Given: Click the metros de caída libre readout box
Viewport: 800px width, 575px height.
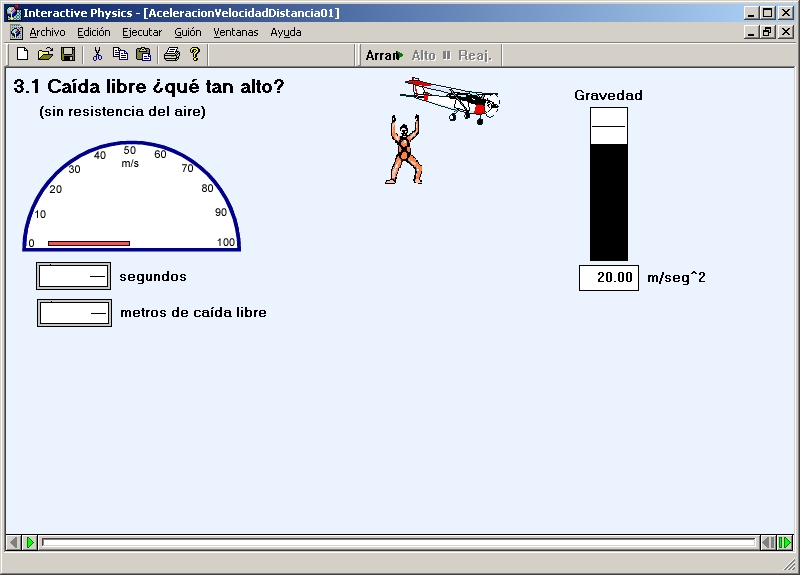Looking at the screenshot, I should (x=74, y=313).
